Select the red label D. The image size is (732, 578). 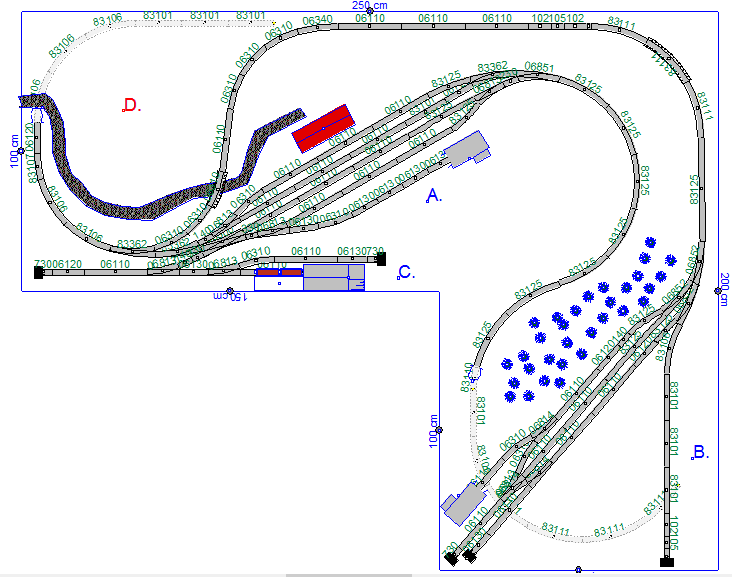pyautogui.click(x=131, y=106)
